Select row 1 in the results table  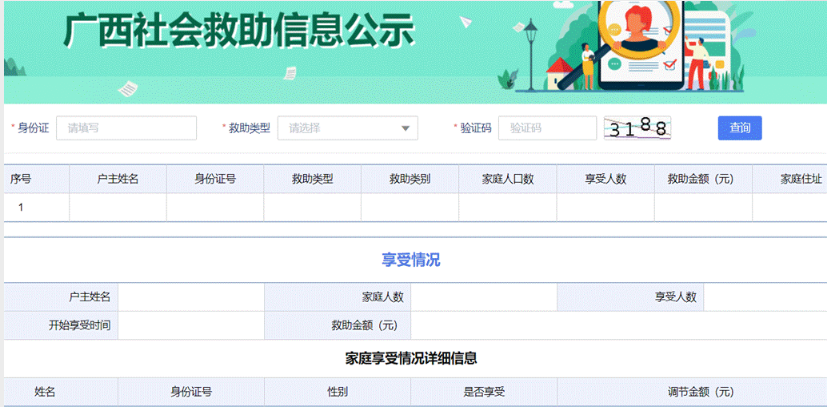click(21, 207)
